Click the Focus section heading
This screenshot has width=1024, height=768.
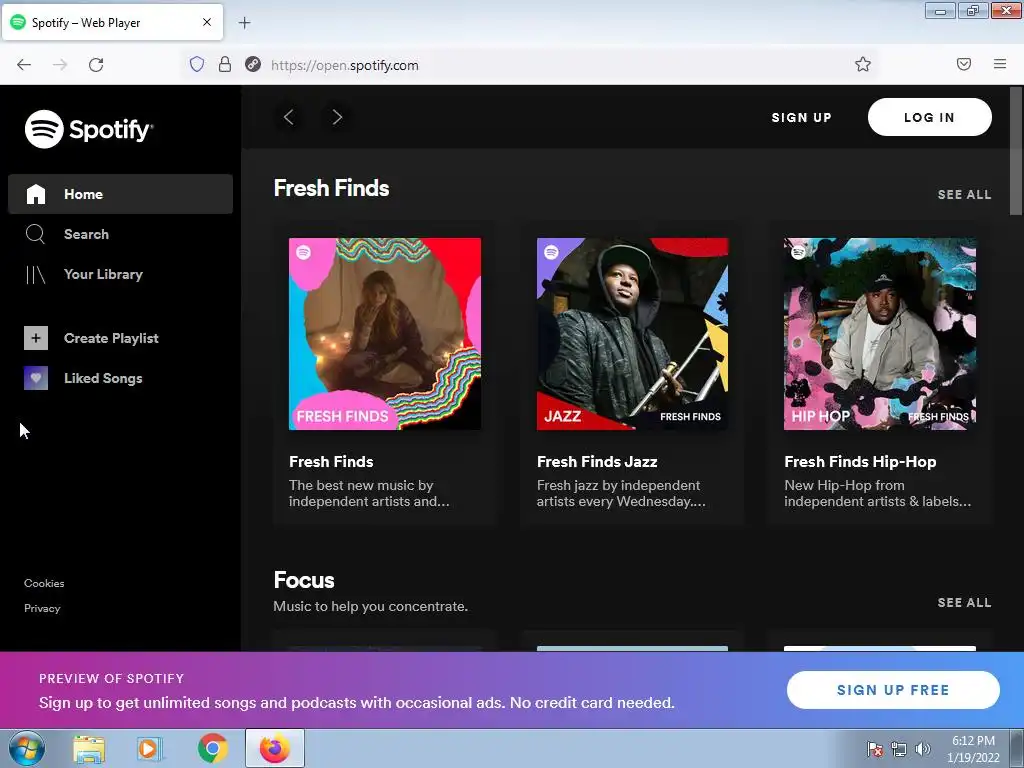[304, 580]
